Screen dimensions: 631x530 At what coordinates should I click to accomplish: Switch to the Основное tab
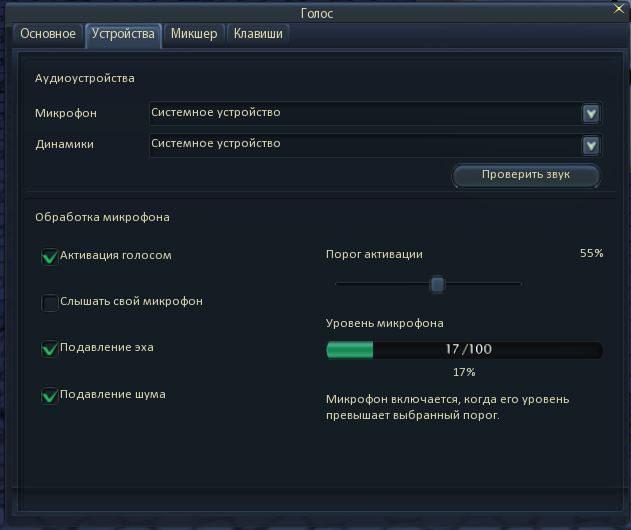pos(48,35)
